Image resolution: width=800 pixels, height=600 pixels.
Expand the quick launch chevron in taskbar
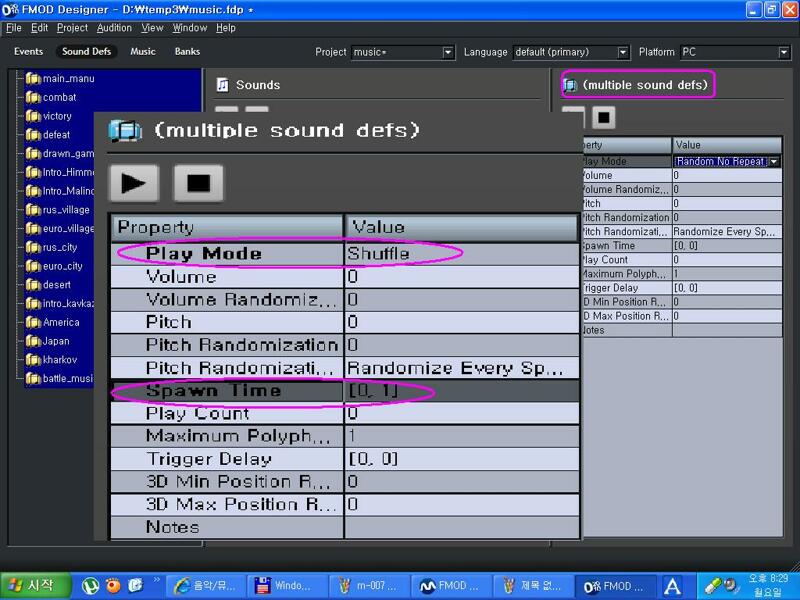tap(157, 579)
